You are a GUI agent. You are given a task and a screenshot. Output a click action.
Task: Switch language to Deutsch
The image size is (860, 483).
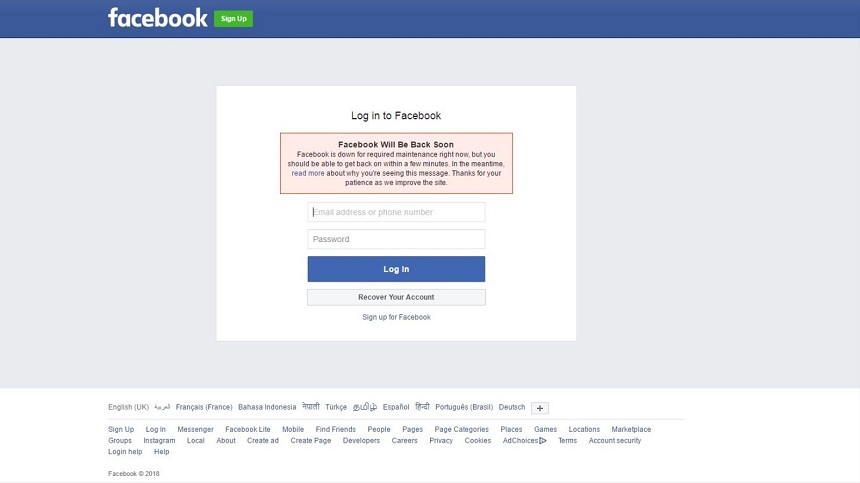tap(512, 407)
